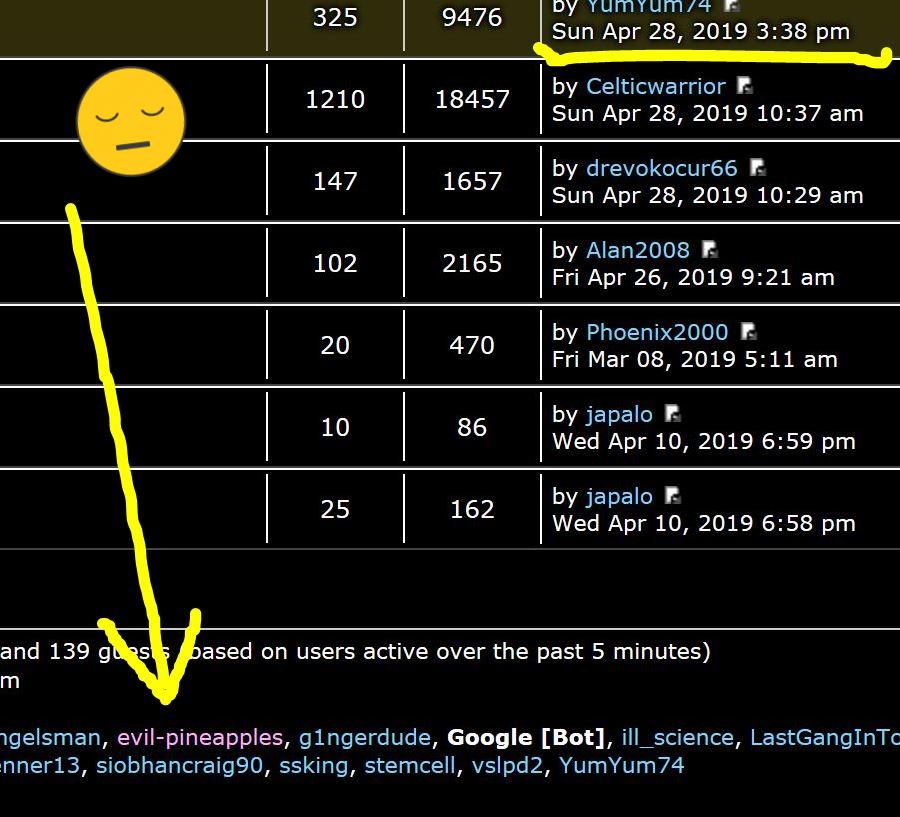This screenshot has width=900, height=817.
Task: Open Celticwarrior's user profile link
Action: pyautogui.click(x=655, y=87)
